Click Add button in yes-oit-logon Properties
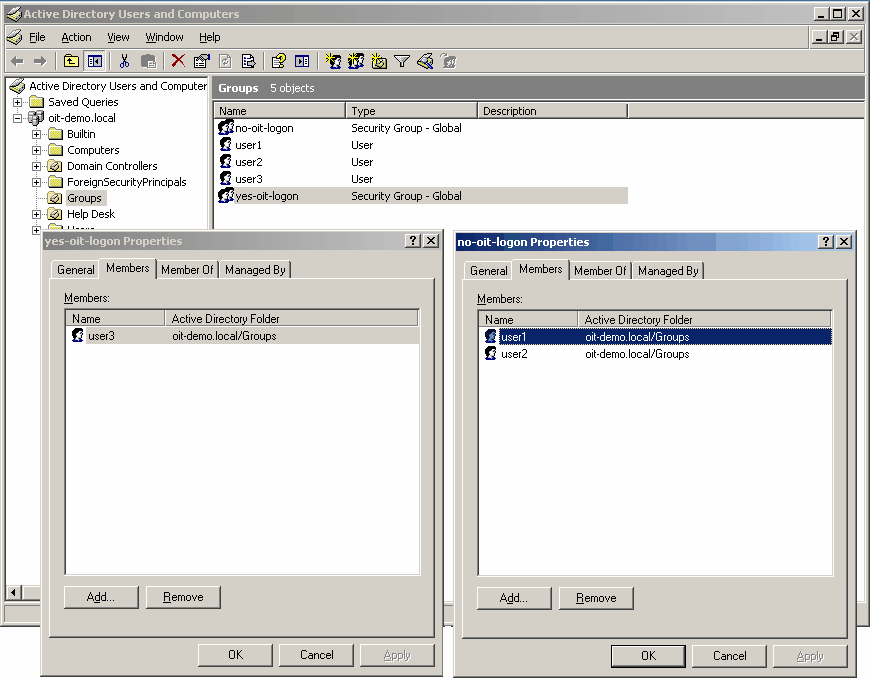Viewport: 870px width, 678px height. pyautogui.click(x=100, y=597)
